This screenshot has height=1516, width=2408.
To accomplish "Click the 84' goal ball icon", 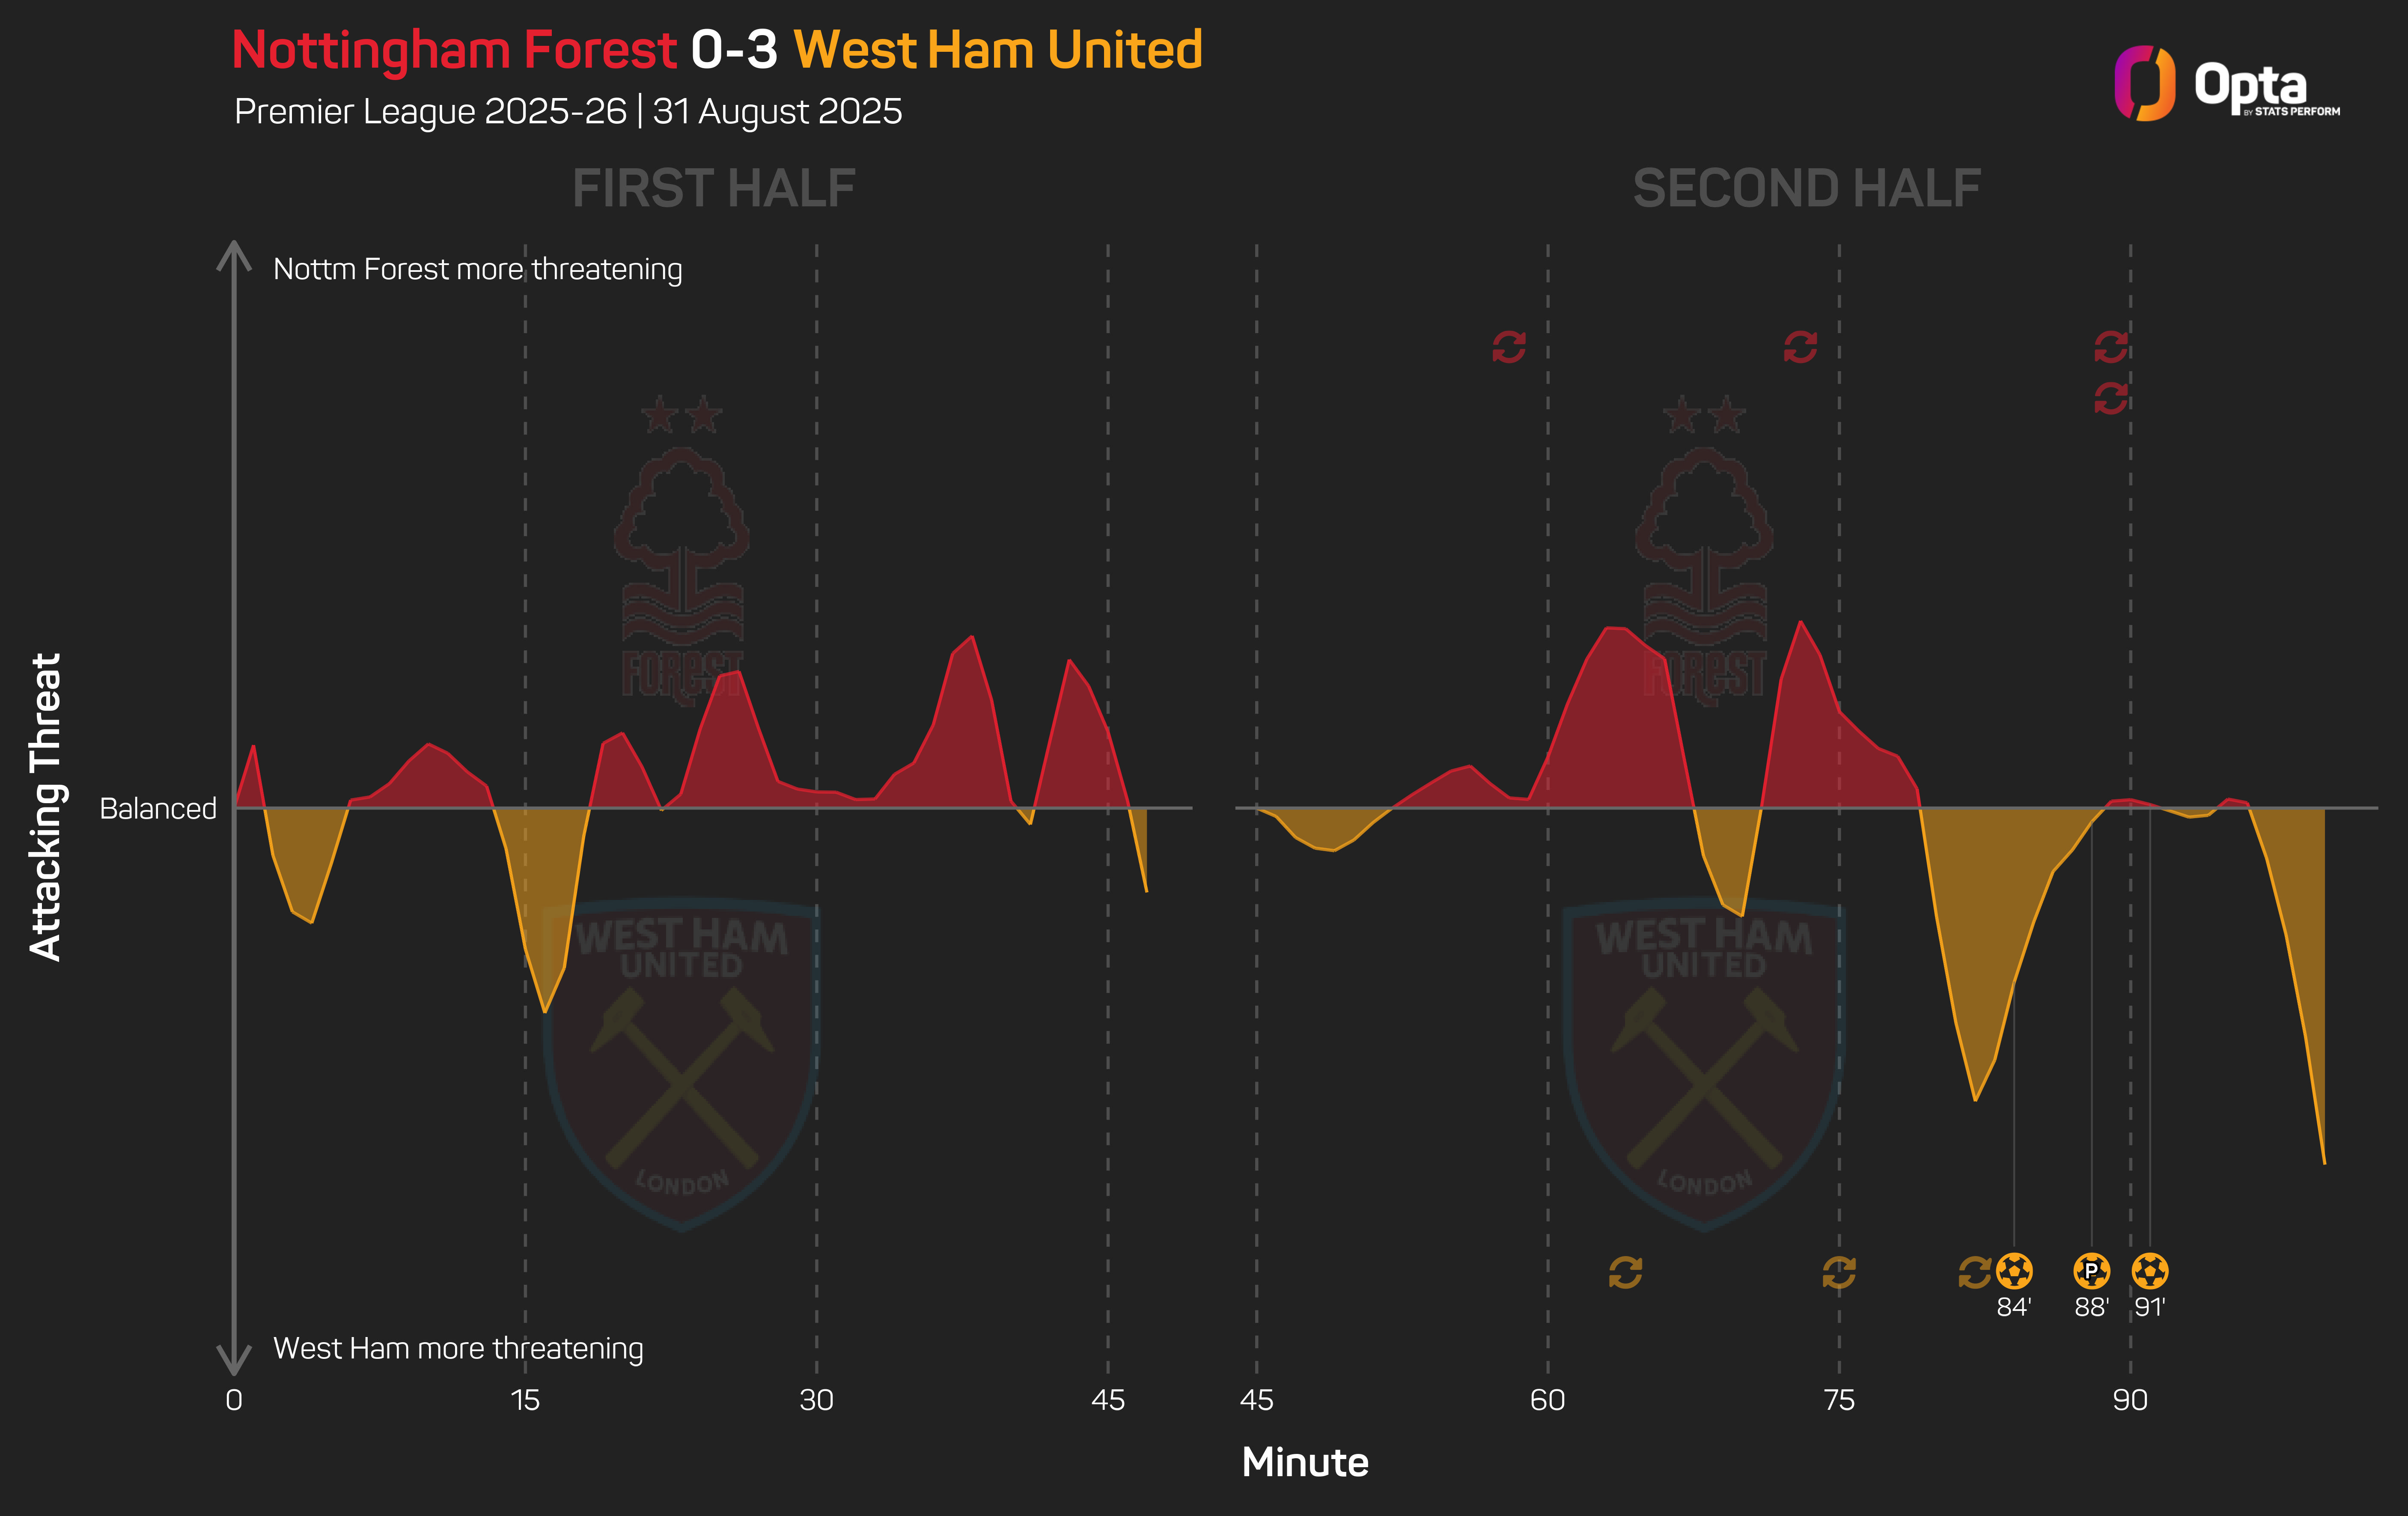I will point(2014,1271).
